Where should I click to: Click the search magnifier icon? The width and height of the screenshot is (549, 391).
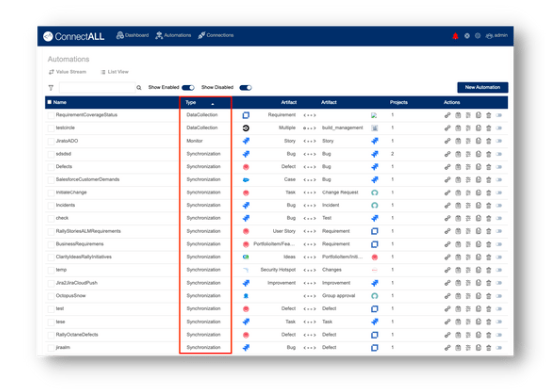tap(139, 88)
